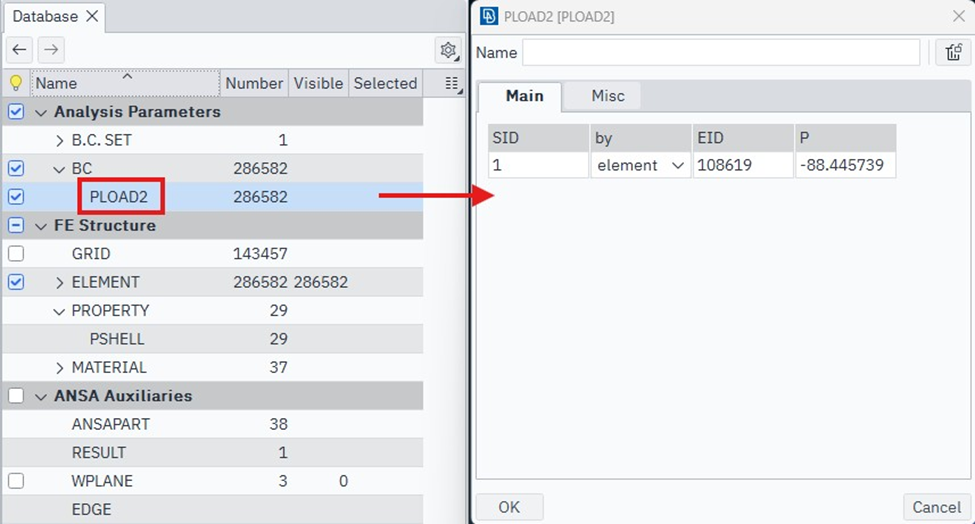
Task: Collapse the Analysis Parameters group
Action: click(x=41, y=113)
